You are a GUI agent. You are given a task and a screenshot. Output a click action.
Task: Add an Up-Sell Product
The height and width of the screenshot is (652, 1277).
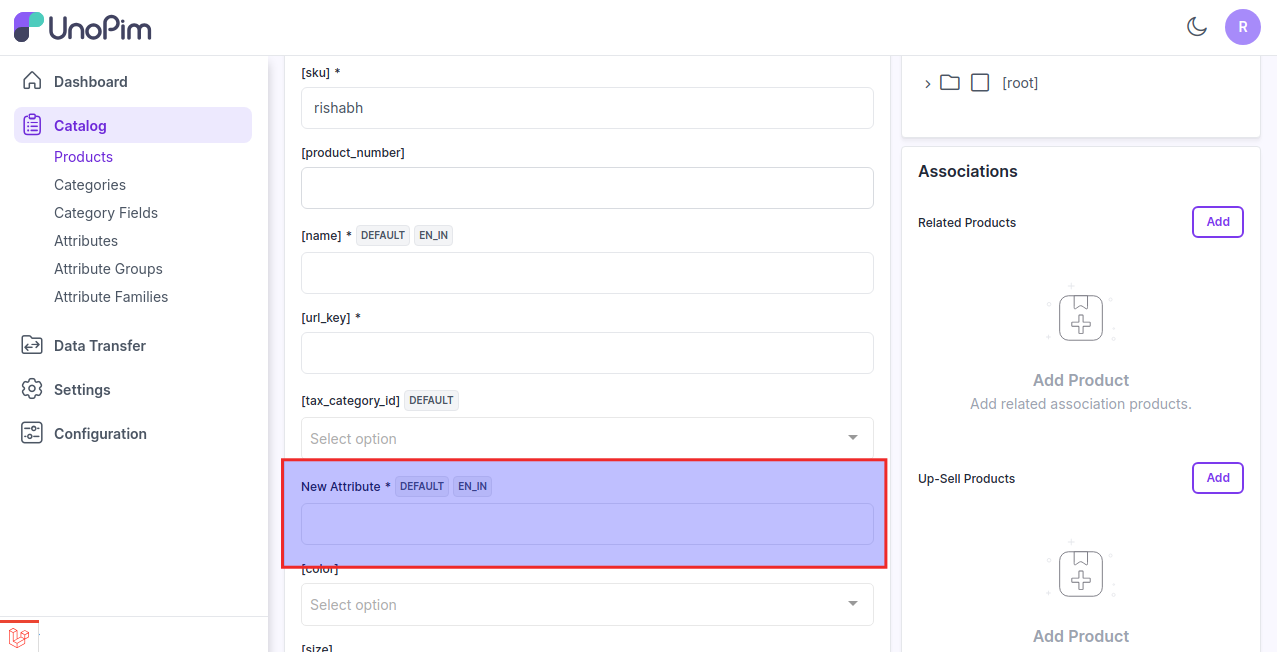click(1217, 478)
